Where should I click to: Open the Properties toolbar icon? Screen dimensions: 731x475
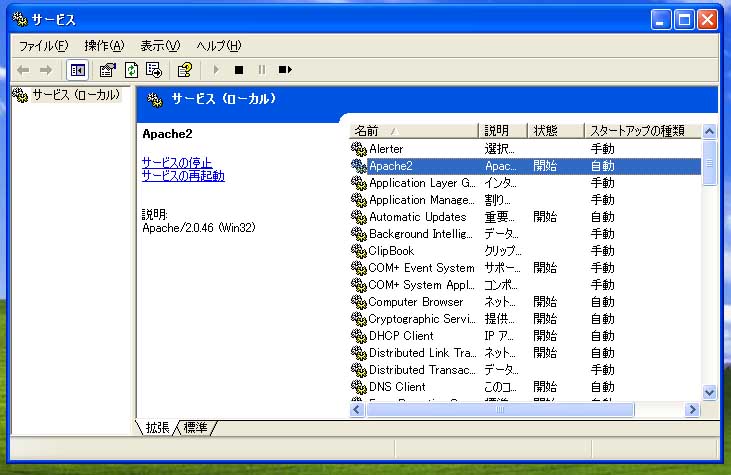108,70
